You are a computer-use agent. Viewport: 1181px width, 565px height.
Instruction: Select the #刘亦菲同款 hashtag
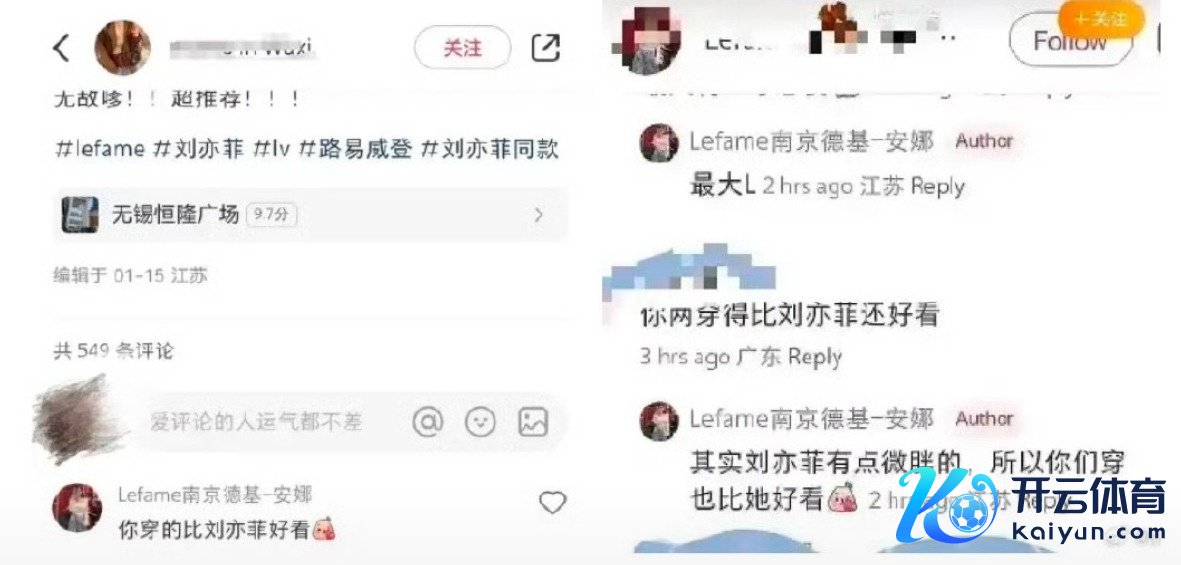tap(489, 149)
